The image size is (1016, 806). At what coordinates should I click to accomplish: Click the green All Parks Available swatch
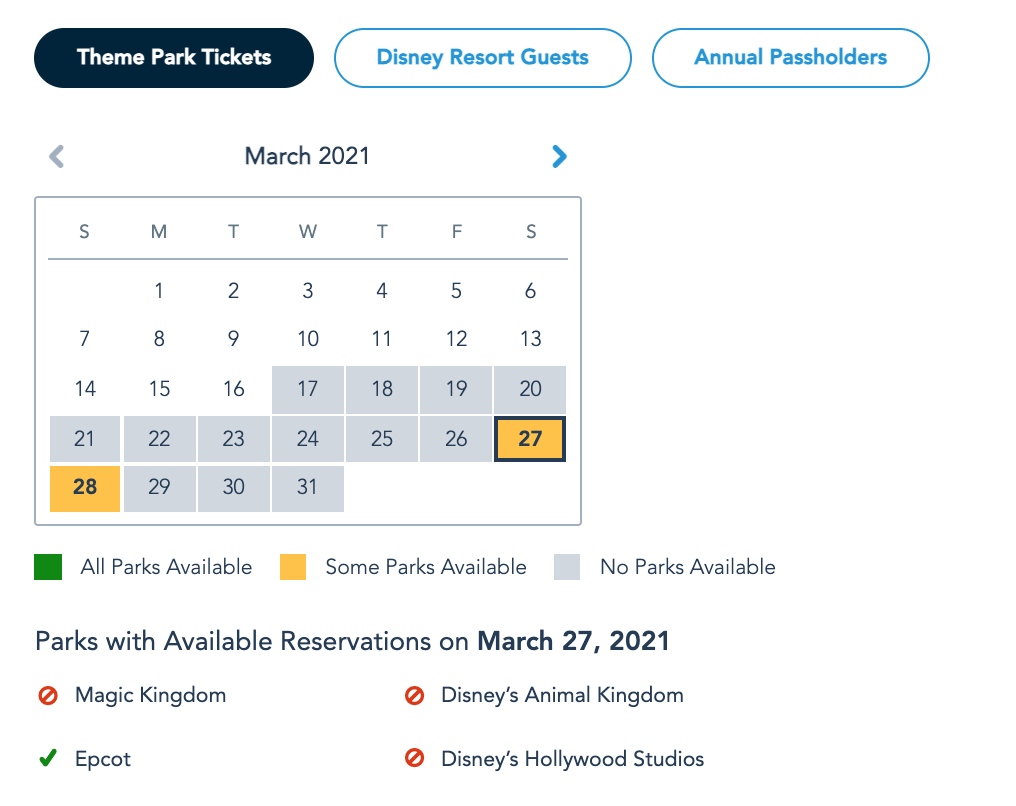click(48, 567)
